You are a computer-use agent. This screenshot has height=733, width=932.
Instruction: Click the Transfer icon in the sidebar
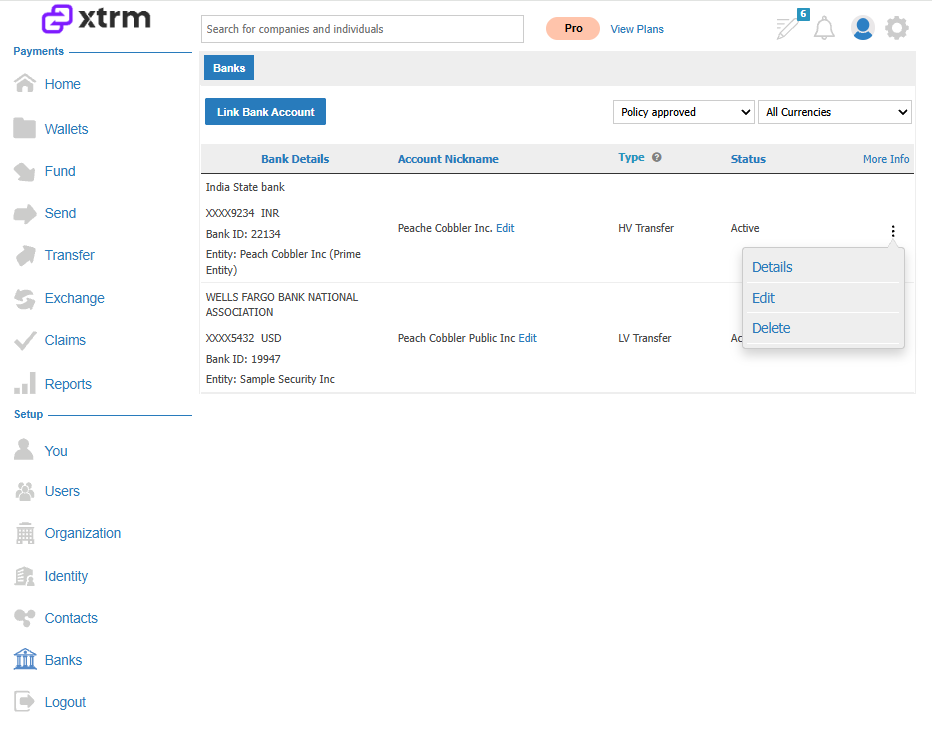tap(25, 256)
